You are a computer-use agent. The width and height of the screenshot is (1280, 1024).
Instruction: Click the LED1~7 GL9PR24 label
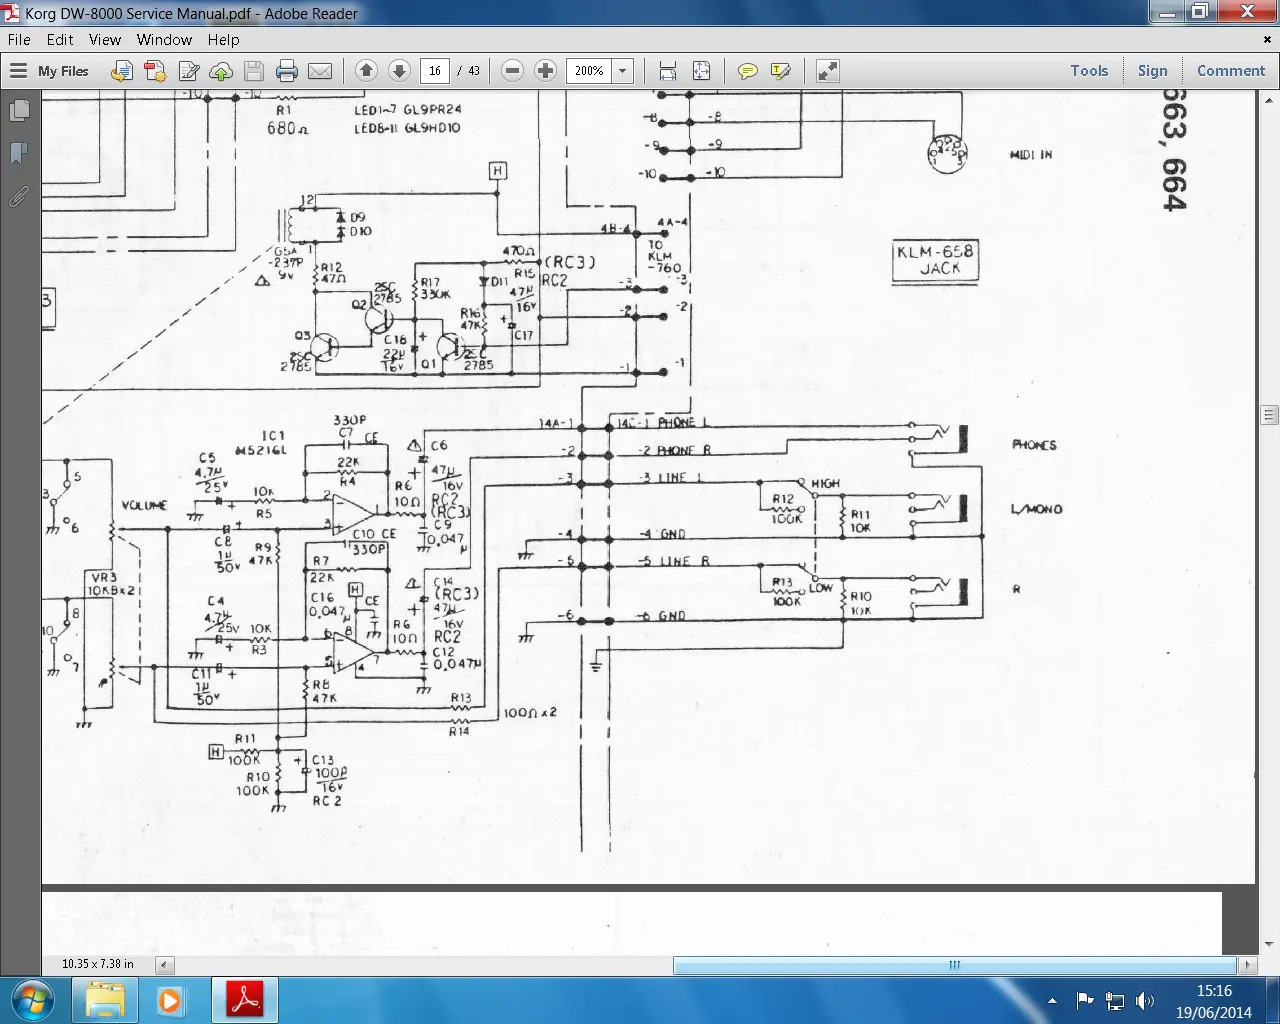click(x=408, y=109)
